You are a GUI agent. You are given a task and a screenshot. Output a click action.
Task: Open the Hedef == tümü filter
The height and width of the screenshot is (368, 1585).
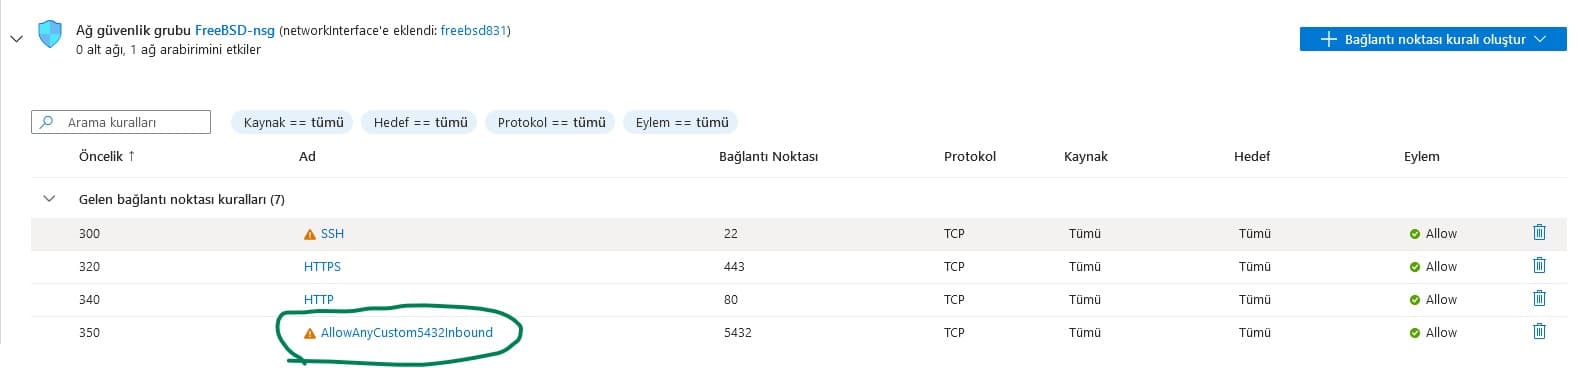click(420, 122)
